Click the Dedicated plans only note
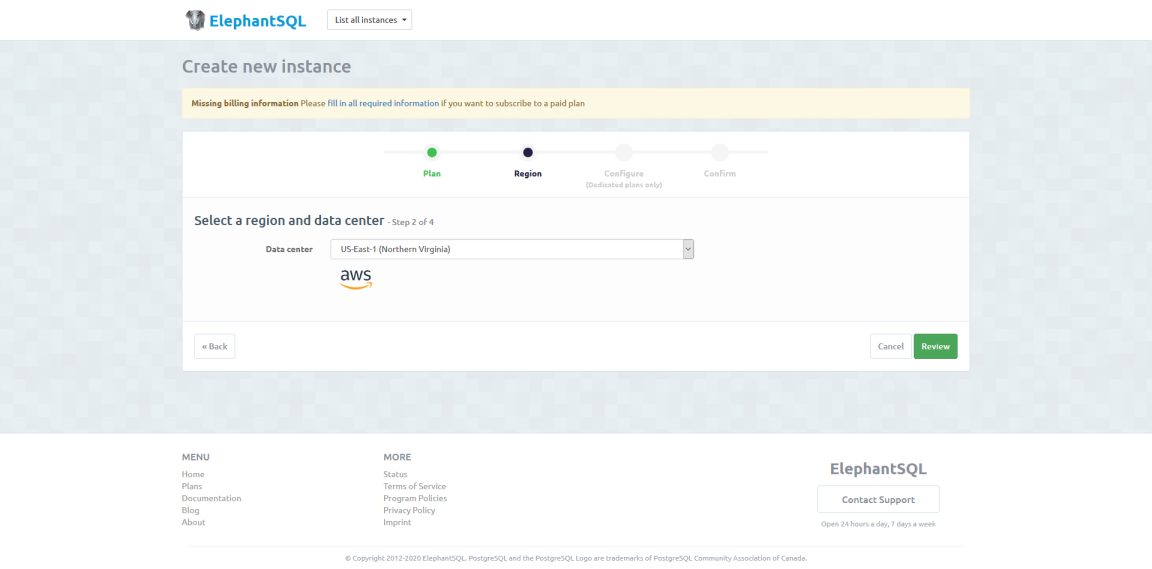The width and height of the screenshot is (1152, 569). pos(624,185)
